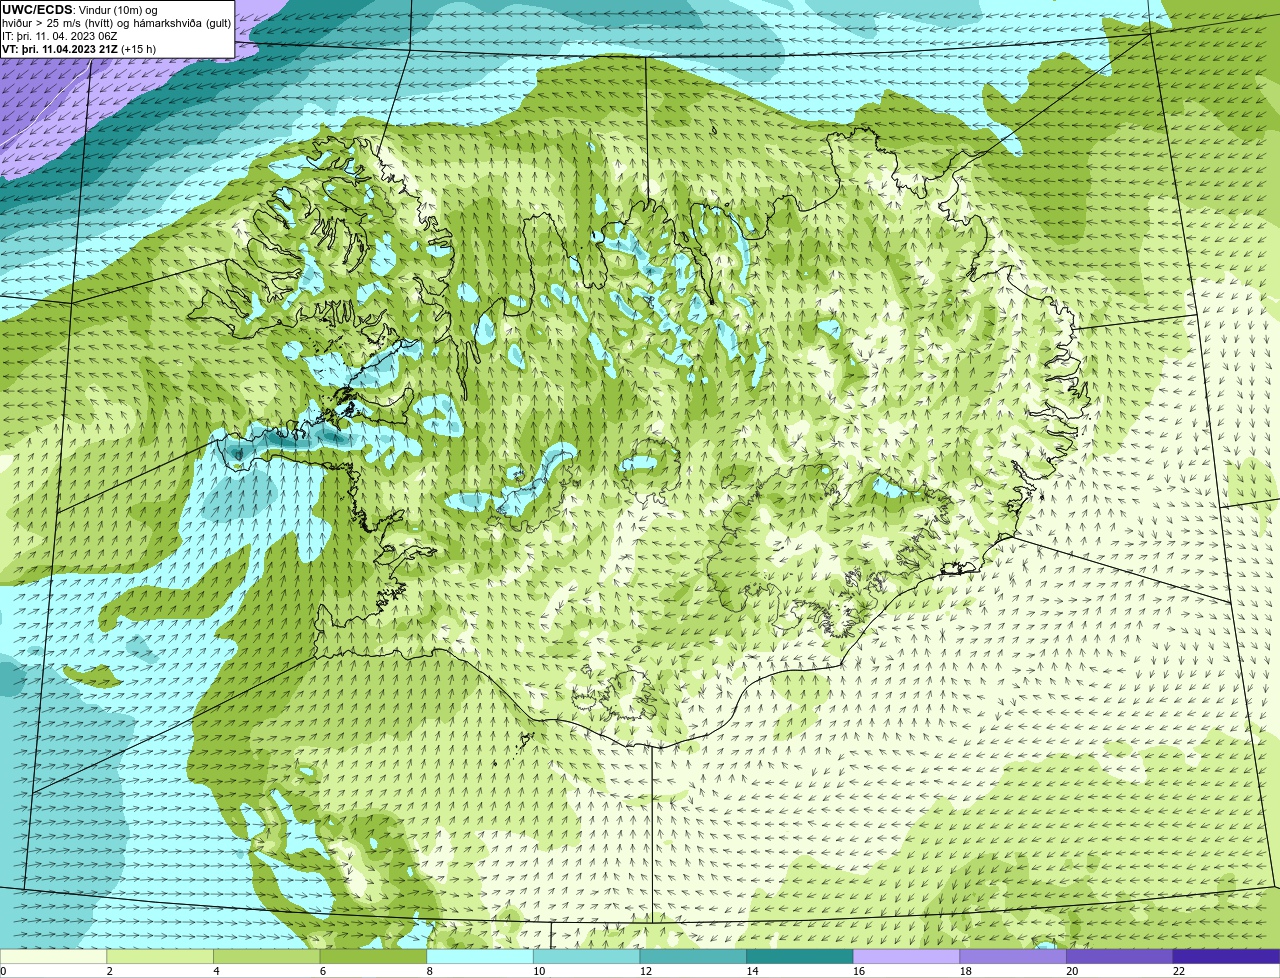The height and width of the screenshot is (978, 1280).
Task: Click the '18' label on the scale
Action: pos(965,971)
